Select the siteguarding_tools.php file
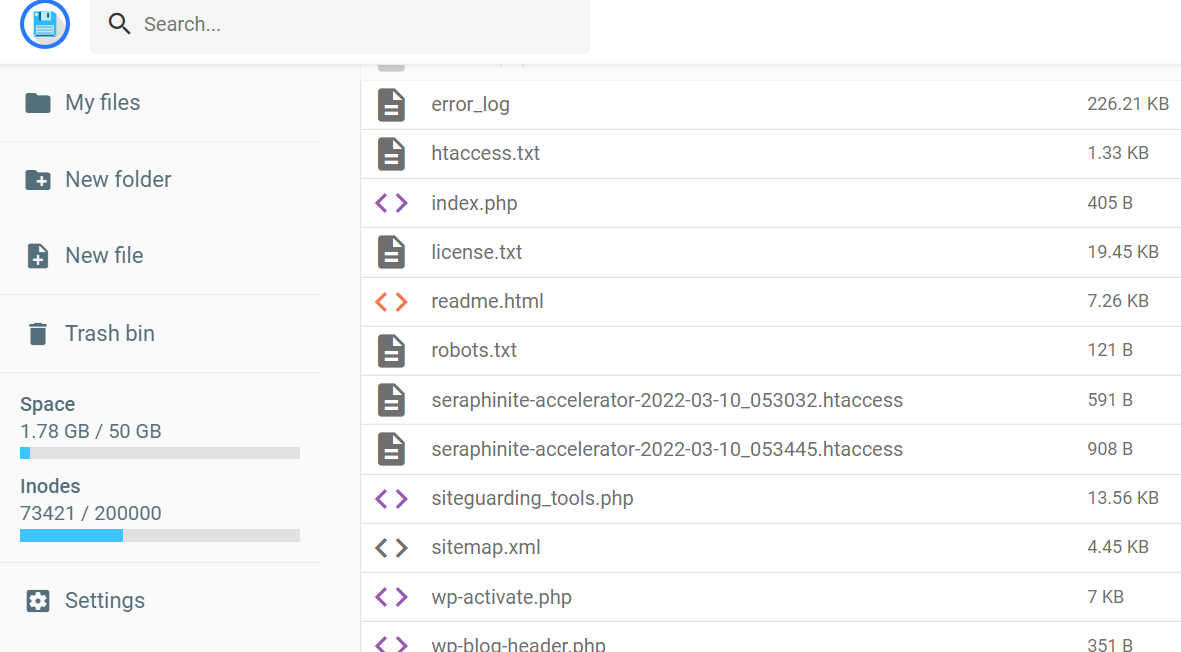Image resolution: width=1181 pixels, height=652 pixels. (x=532, y=498)
